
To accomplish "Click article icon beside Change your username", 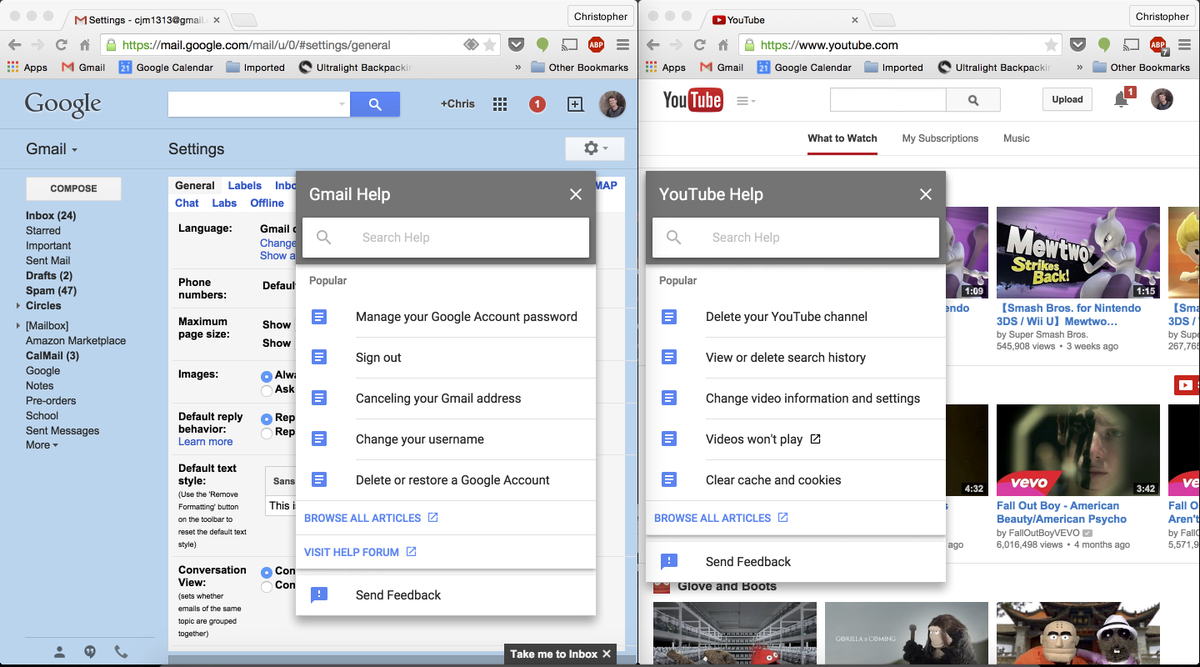I will click(x=319, y=439).
